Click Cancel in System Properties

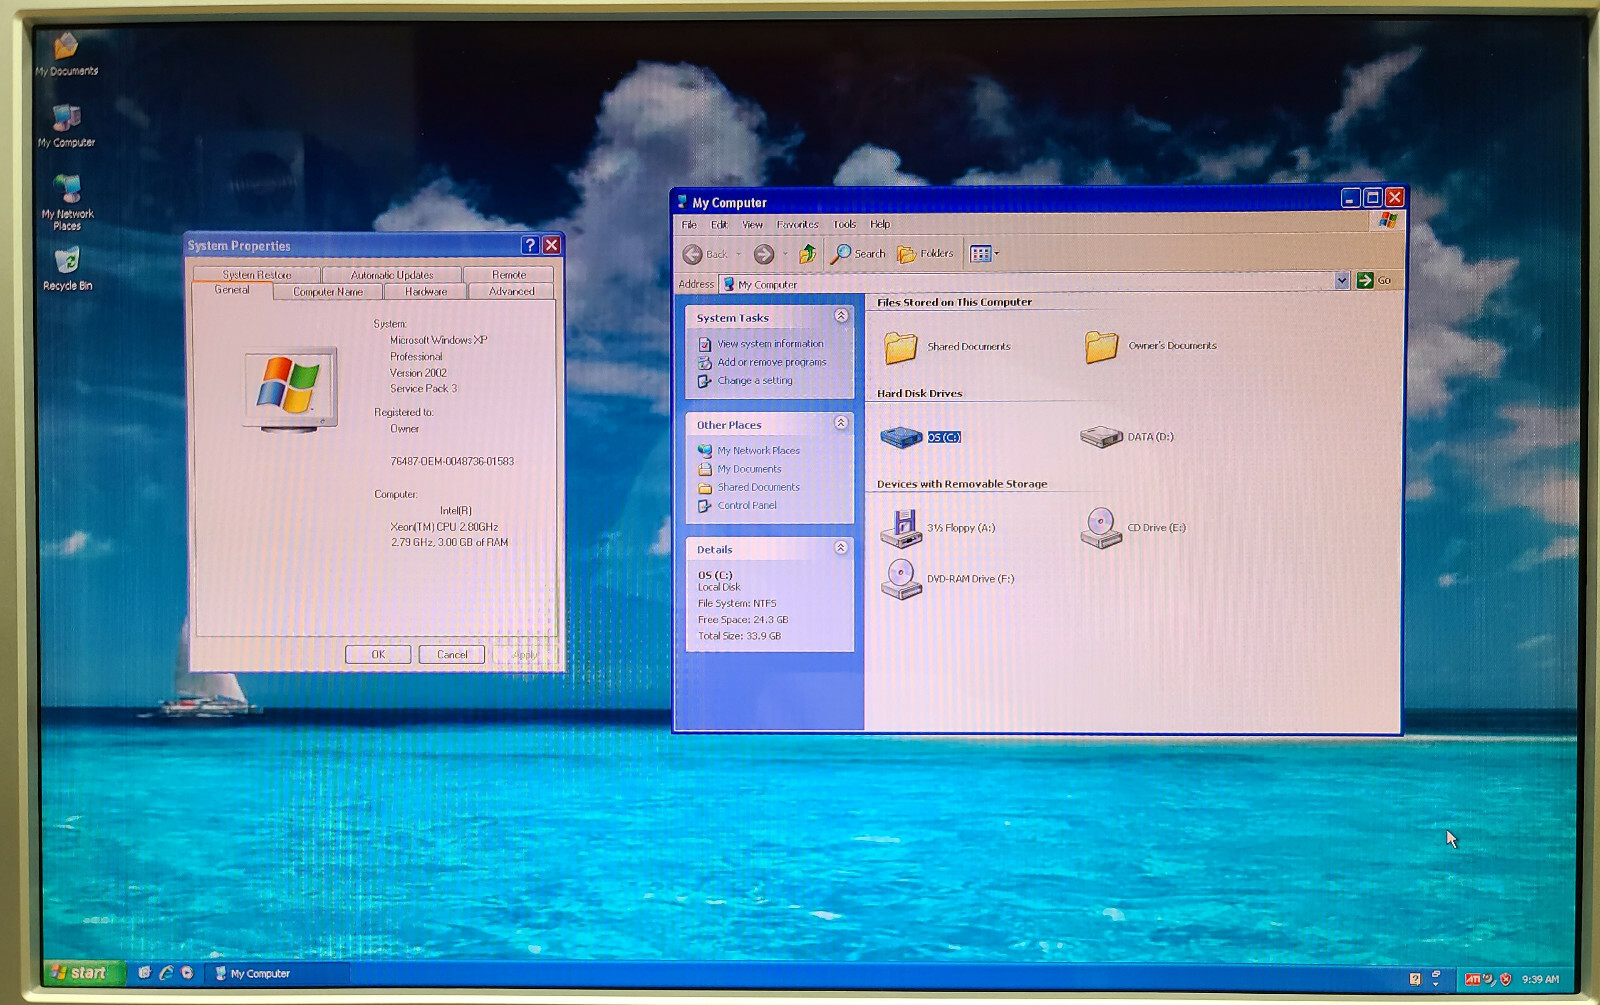pos(451,654)
